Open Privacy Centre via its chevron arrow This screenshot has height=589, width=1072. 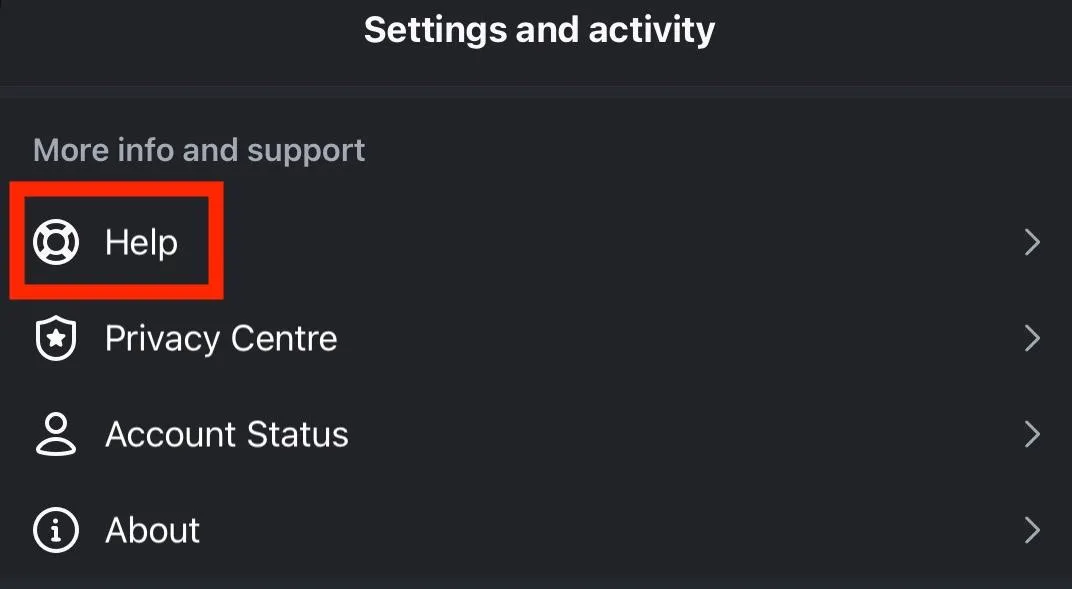click(1032, 339)
